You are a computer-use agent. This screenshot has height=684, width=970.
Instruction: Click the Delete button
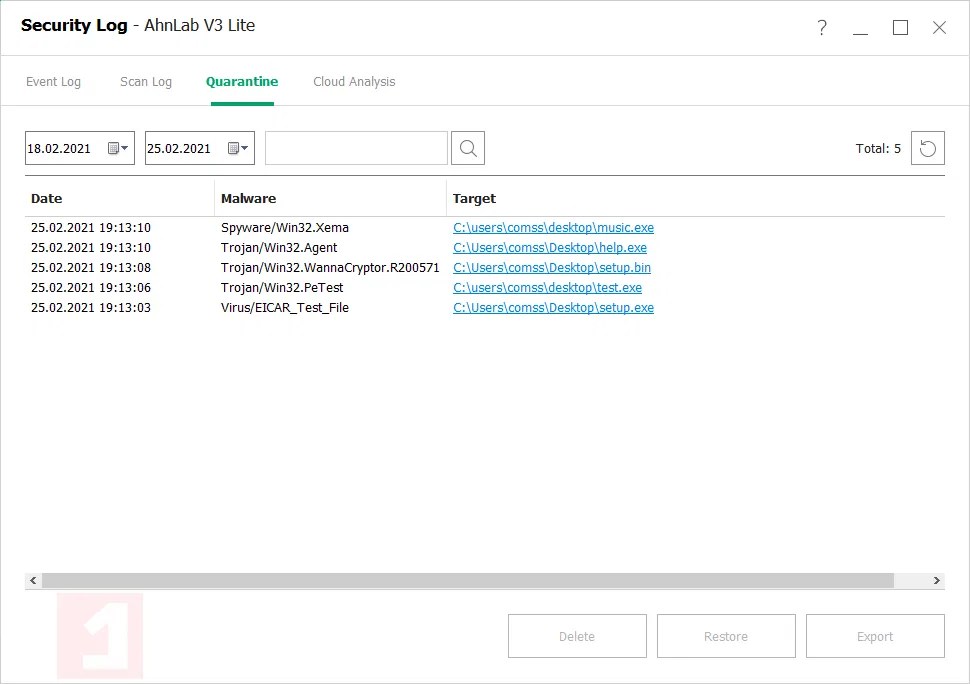[577, 635]
